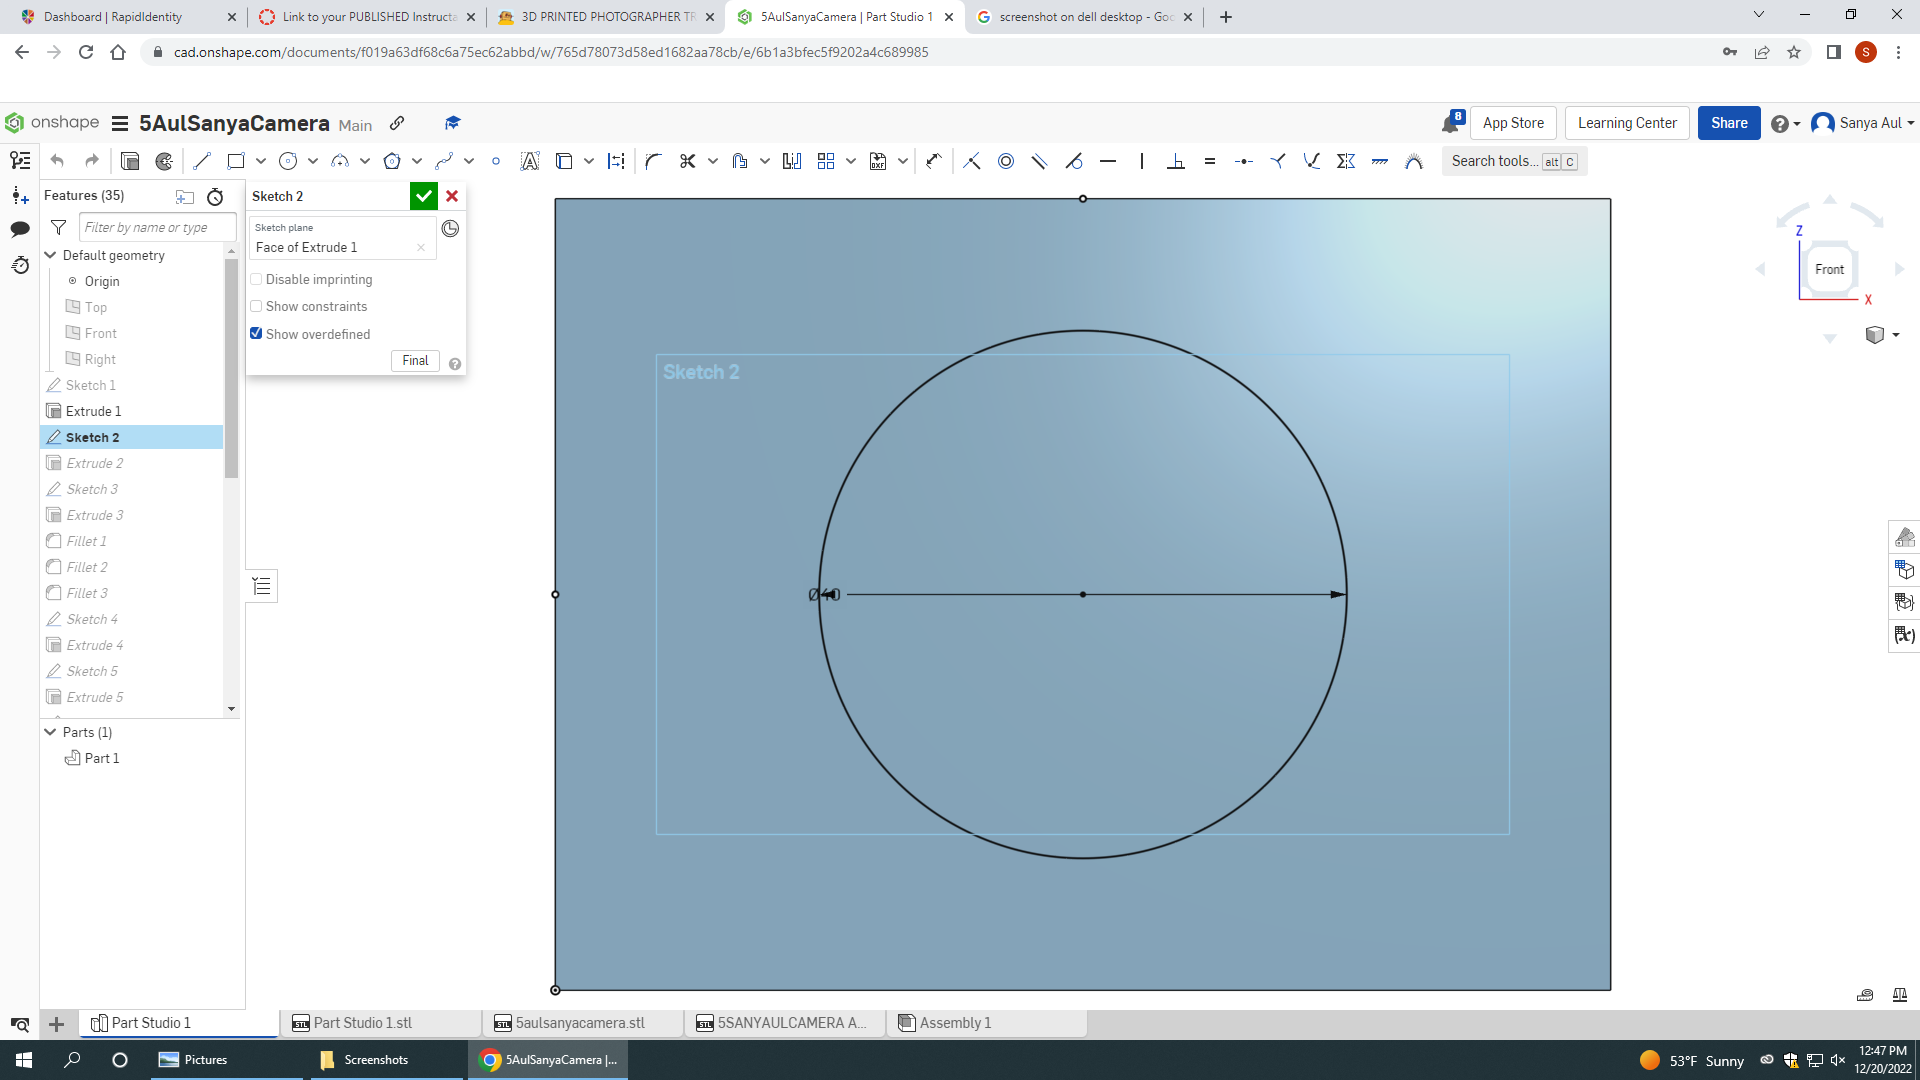Click the Mirror tool icon
The height and width of the screenshot is (1080, 1920).
coord(791,161)
